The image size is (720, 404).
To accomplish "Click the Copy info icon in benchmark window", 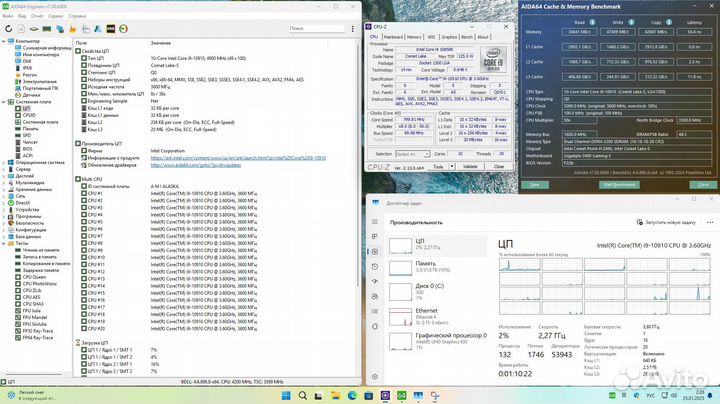I will click(669, 22).
